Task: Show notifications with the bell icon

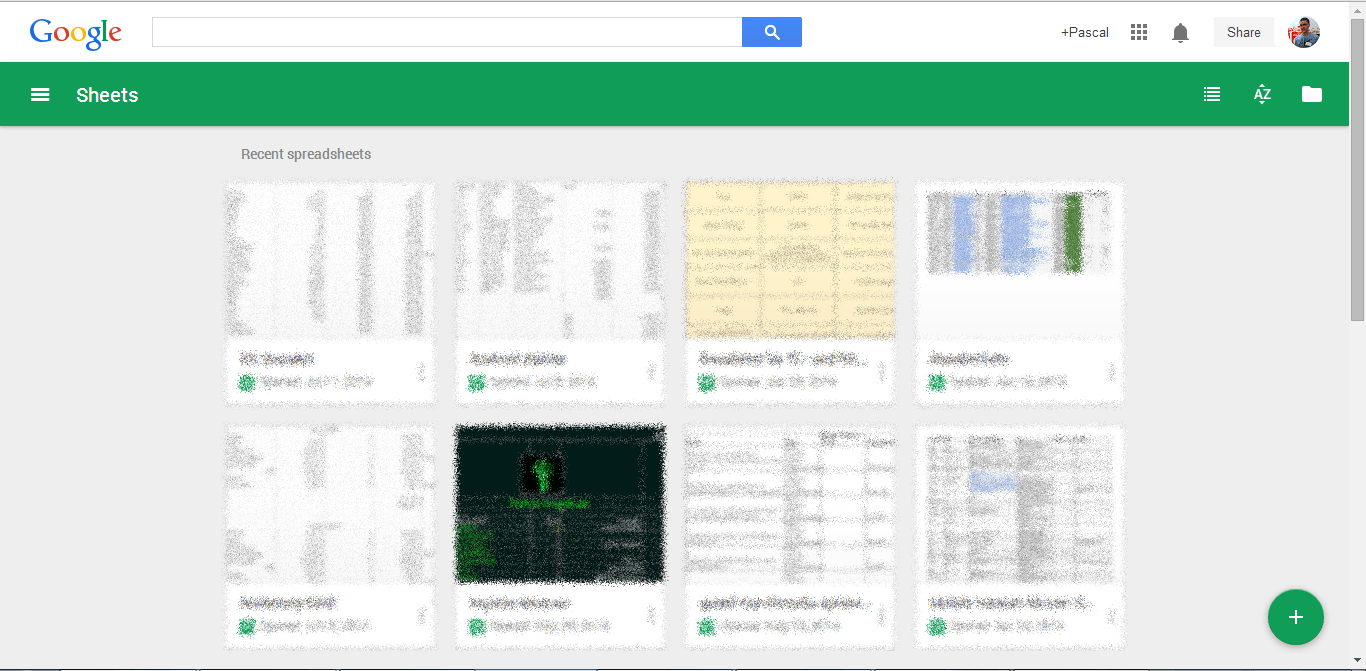Action: (1180, 33)
